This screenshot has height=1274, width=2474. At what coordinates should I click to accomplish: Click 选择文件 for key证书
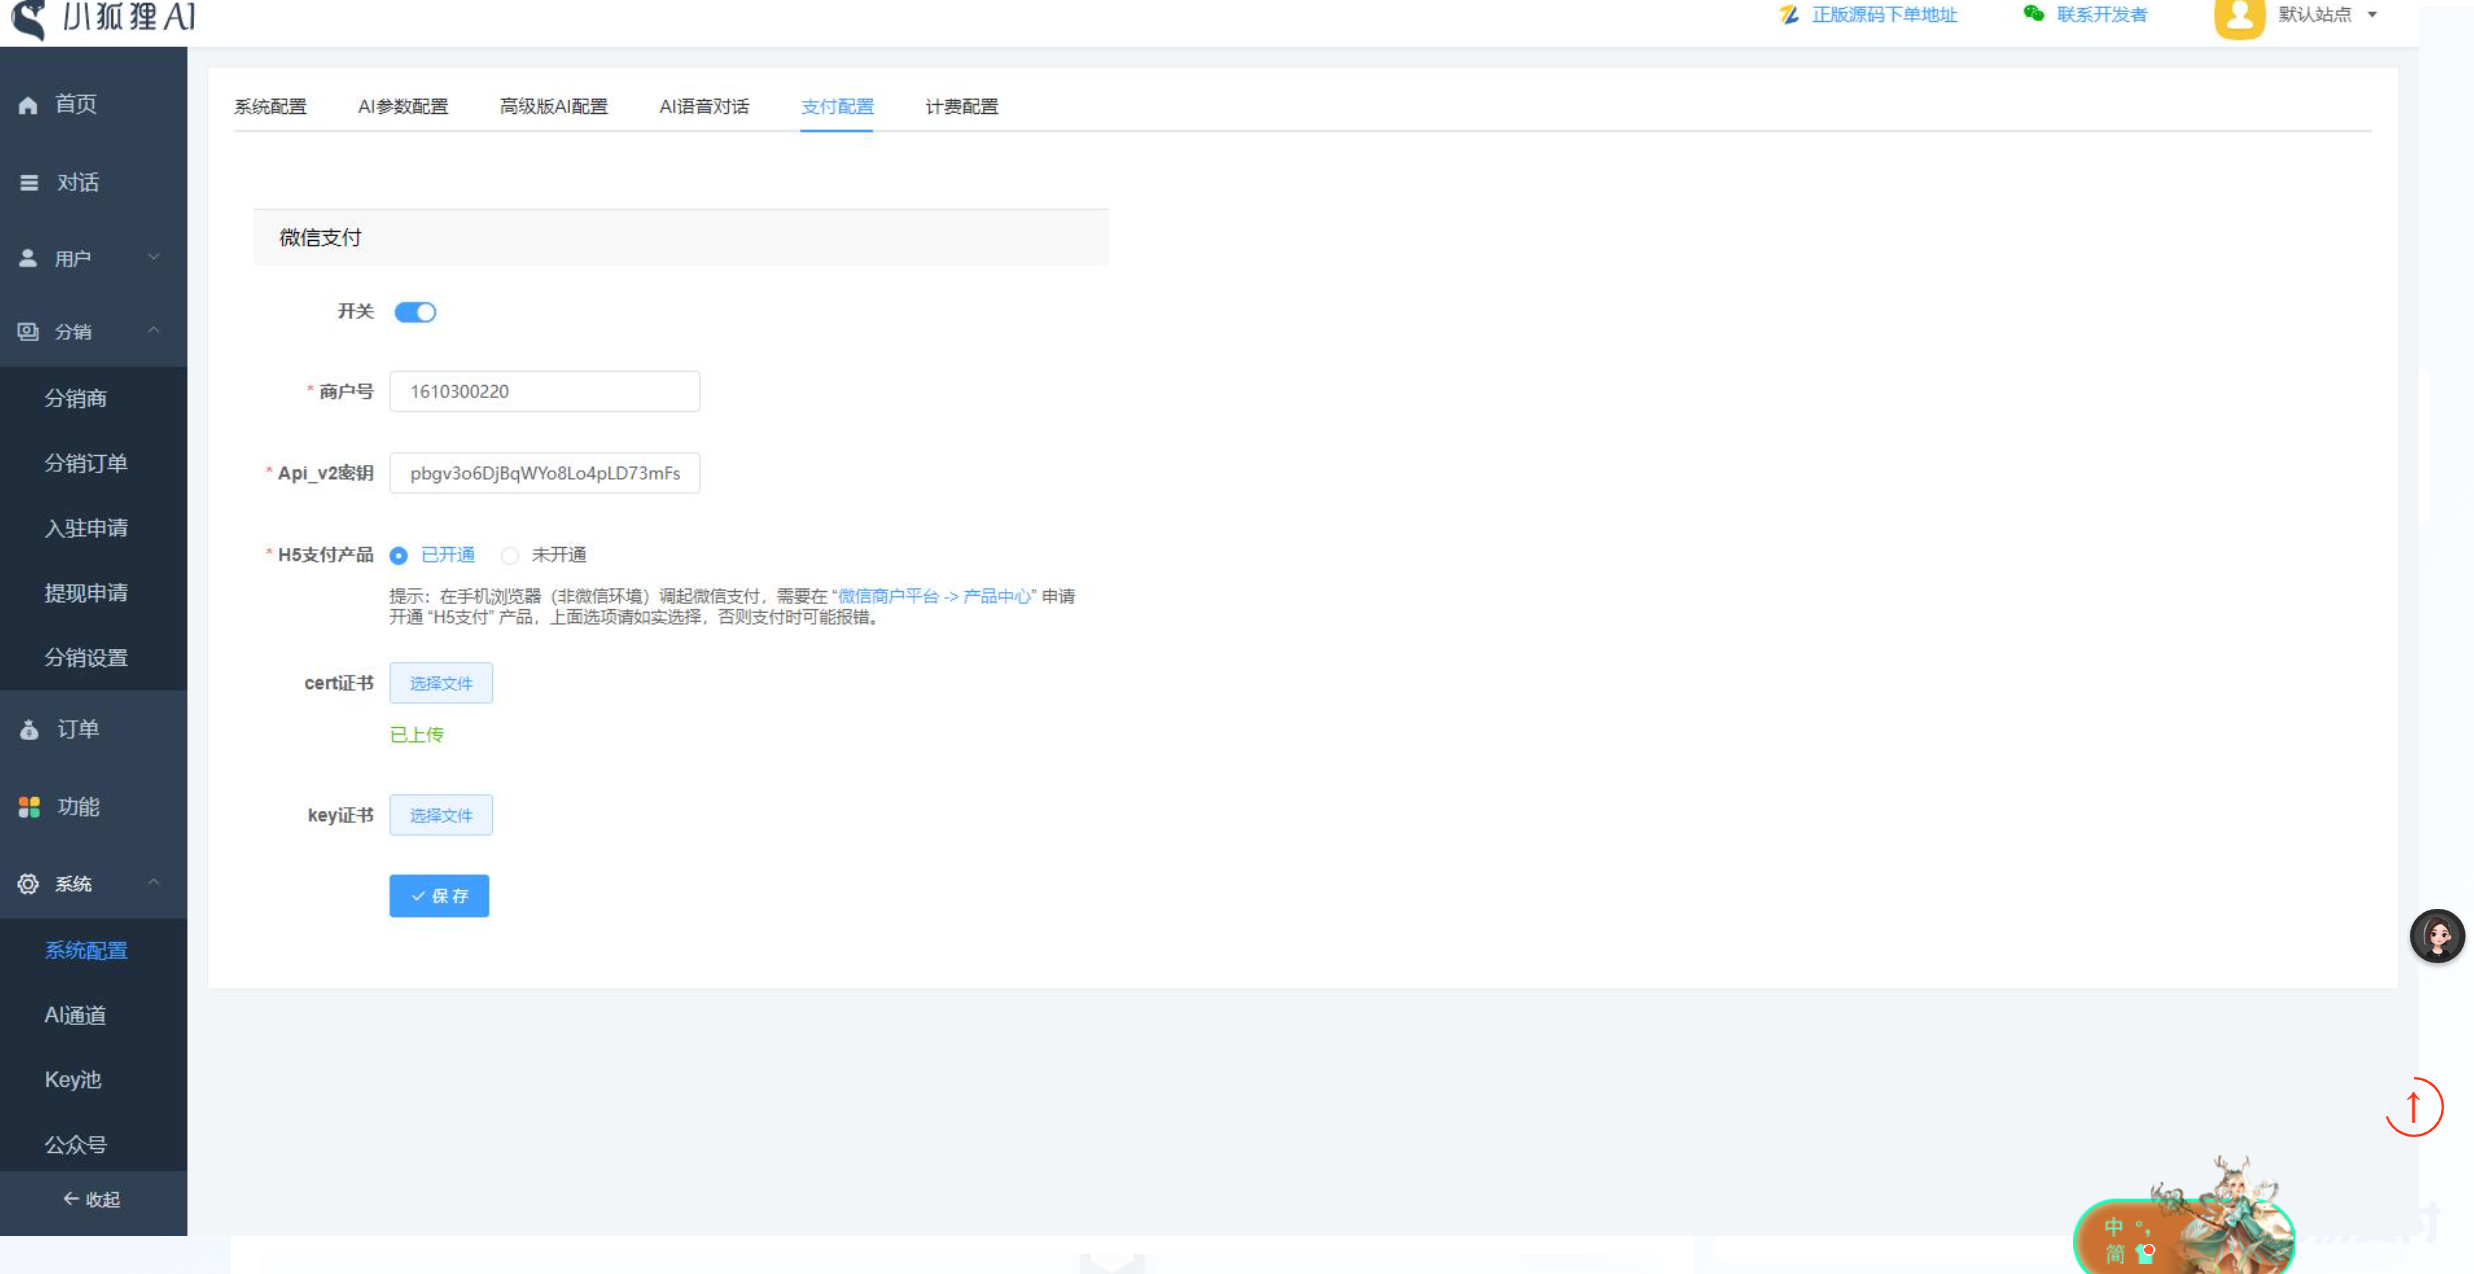click(x=441, y=815)
